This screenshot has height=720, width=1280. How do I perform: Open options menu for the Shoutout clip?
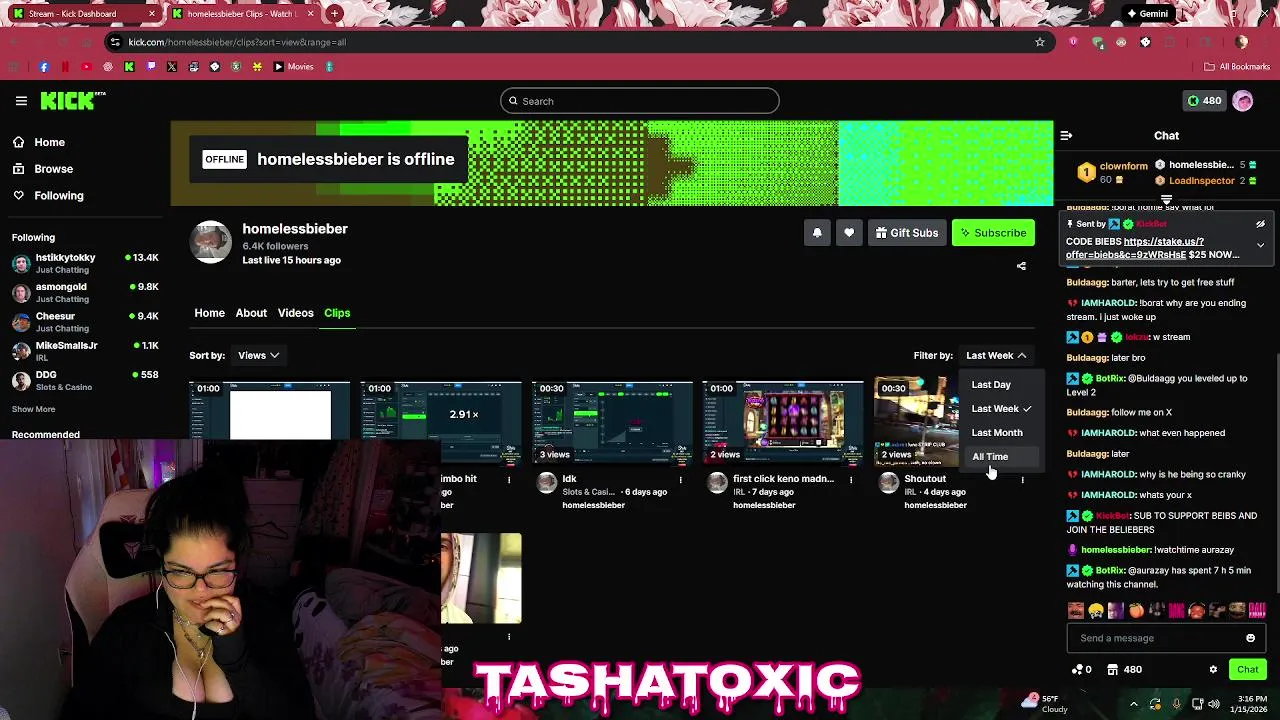1022,480
